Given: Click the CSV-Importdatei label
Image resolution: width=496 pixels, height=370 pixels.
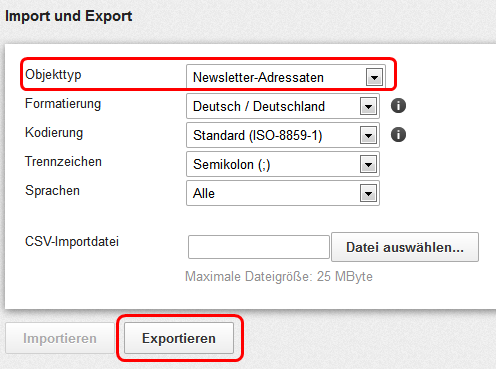Looking at the screenshot, I should point(72,242).
